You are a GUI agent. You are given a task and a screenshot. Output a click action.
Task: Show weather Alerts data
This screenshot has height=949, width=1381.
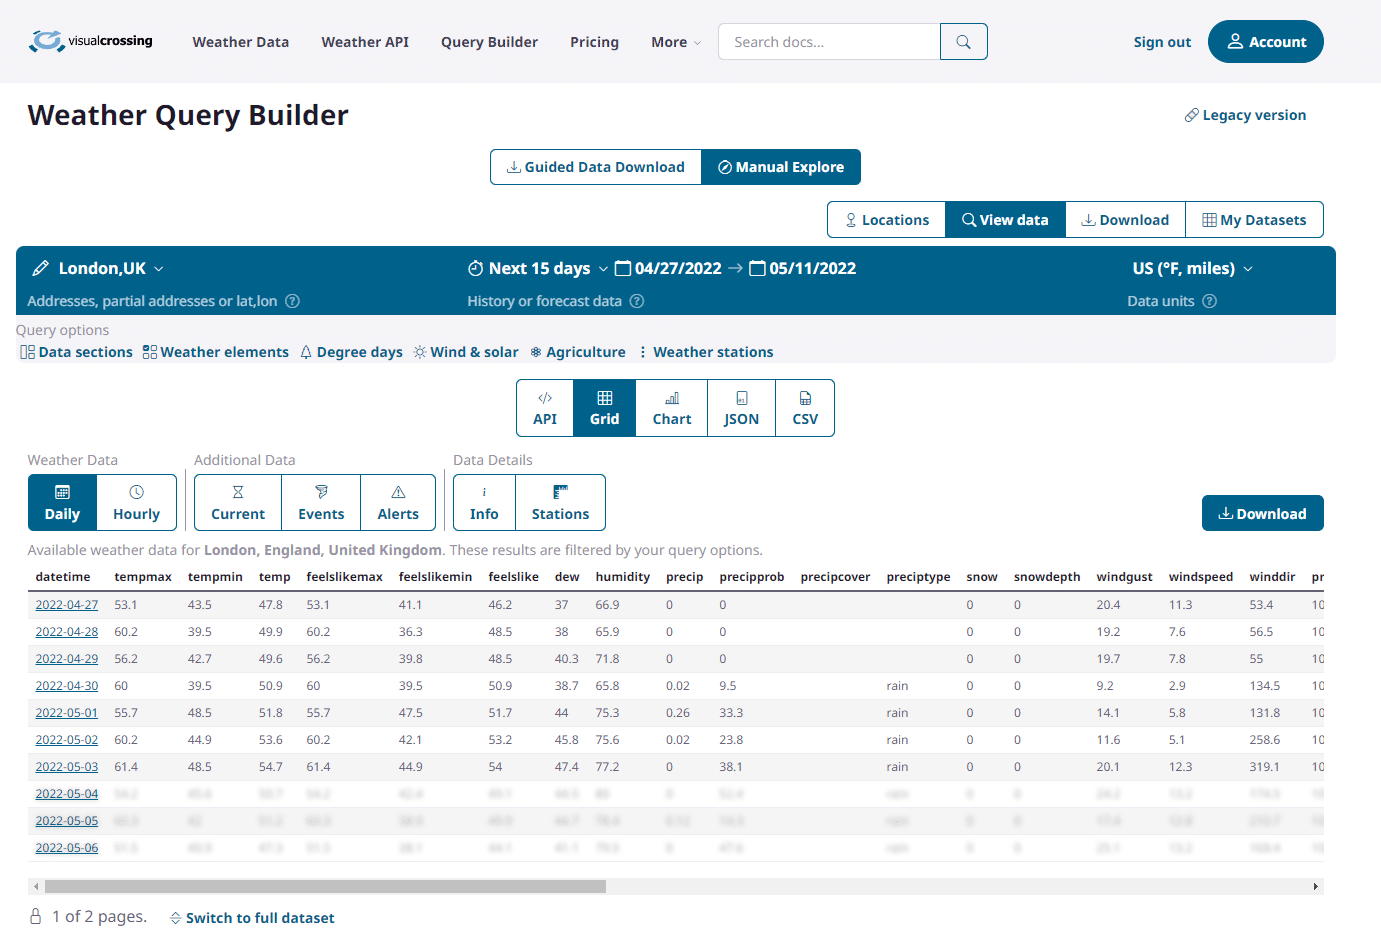coord(398,502)
